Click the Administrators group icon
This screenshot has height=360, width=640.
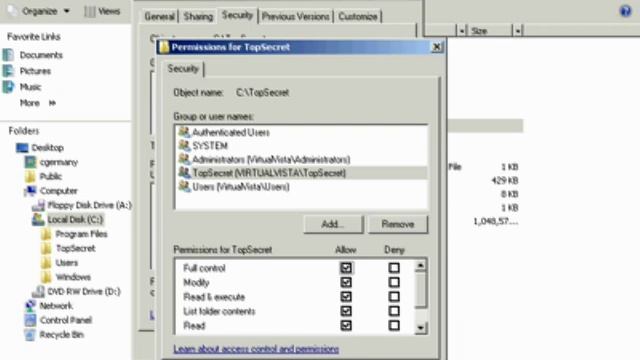(184, 159)
